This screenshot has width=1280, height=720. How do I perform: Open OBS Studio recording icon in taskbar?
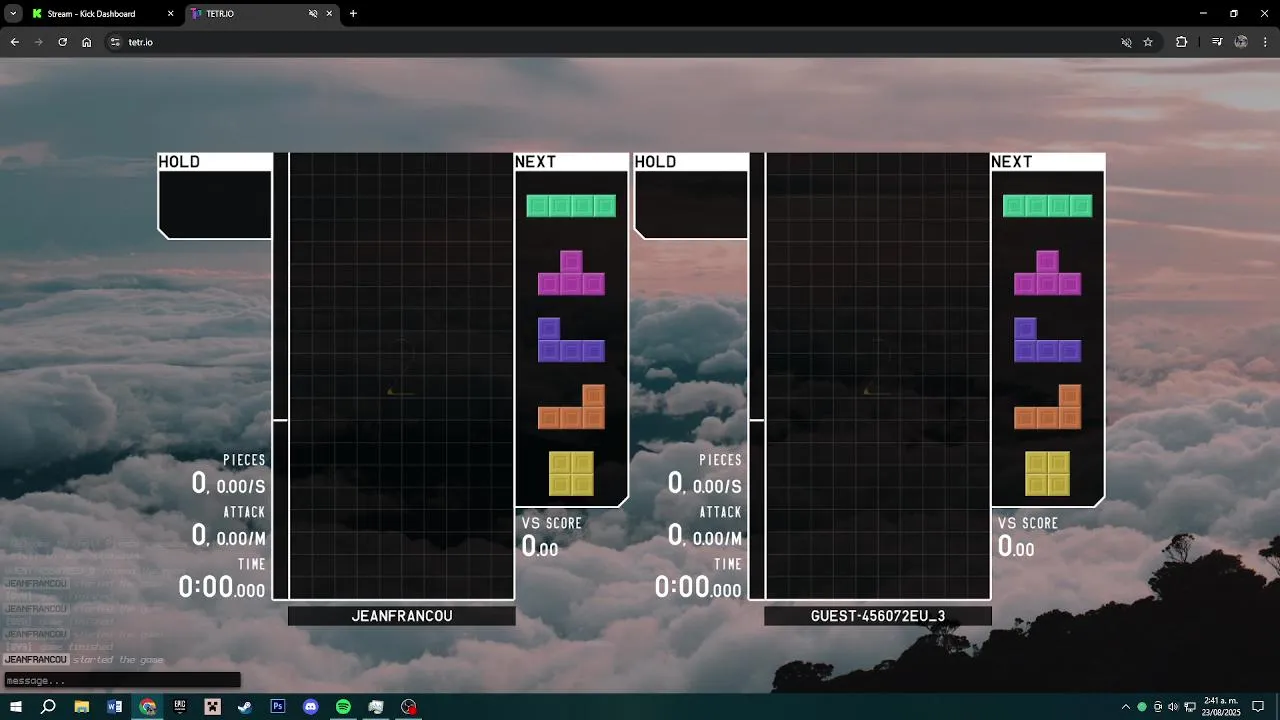(x=408, y=707)
